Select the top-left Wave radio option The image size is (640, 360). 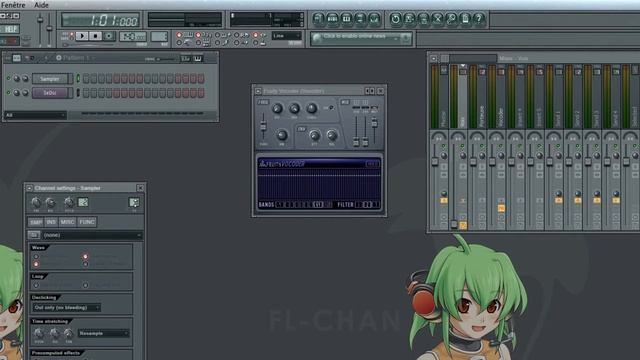click(x=36, y=257)
